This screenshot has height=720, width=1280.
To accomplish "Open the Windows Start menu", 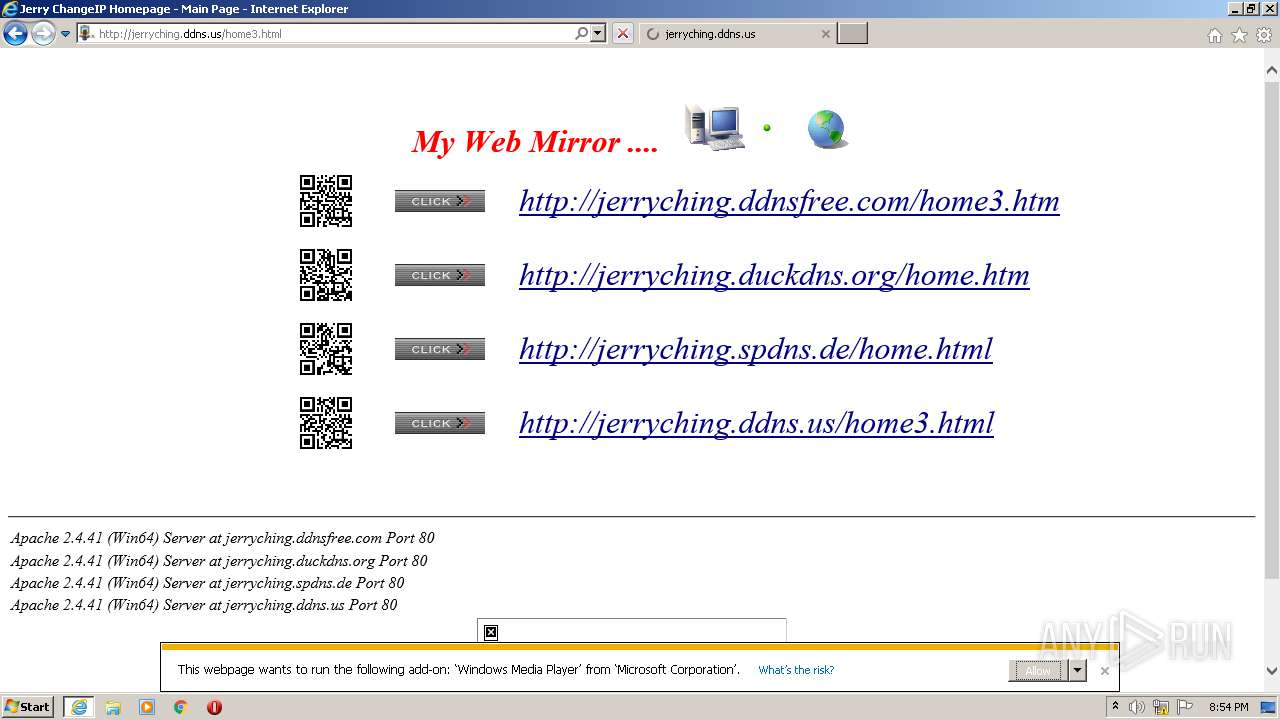I will pos(28,707).
